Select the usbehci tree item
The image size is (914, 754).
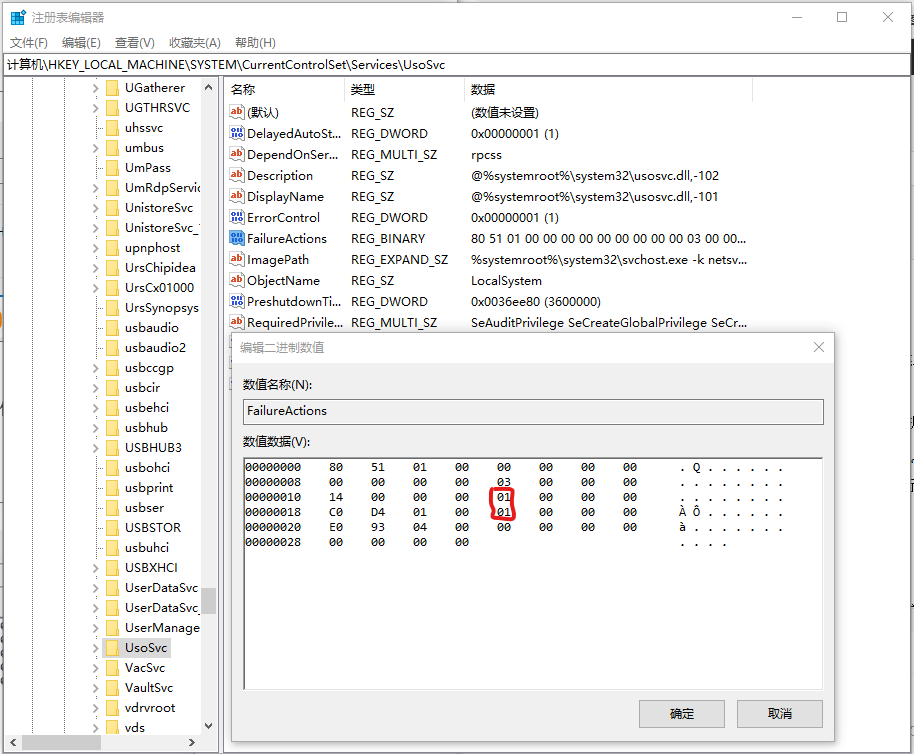click(x=147, y=408)
